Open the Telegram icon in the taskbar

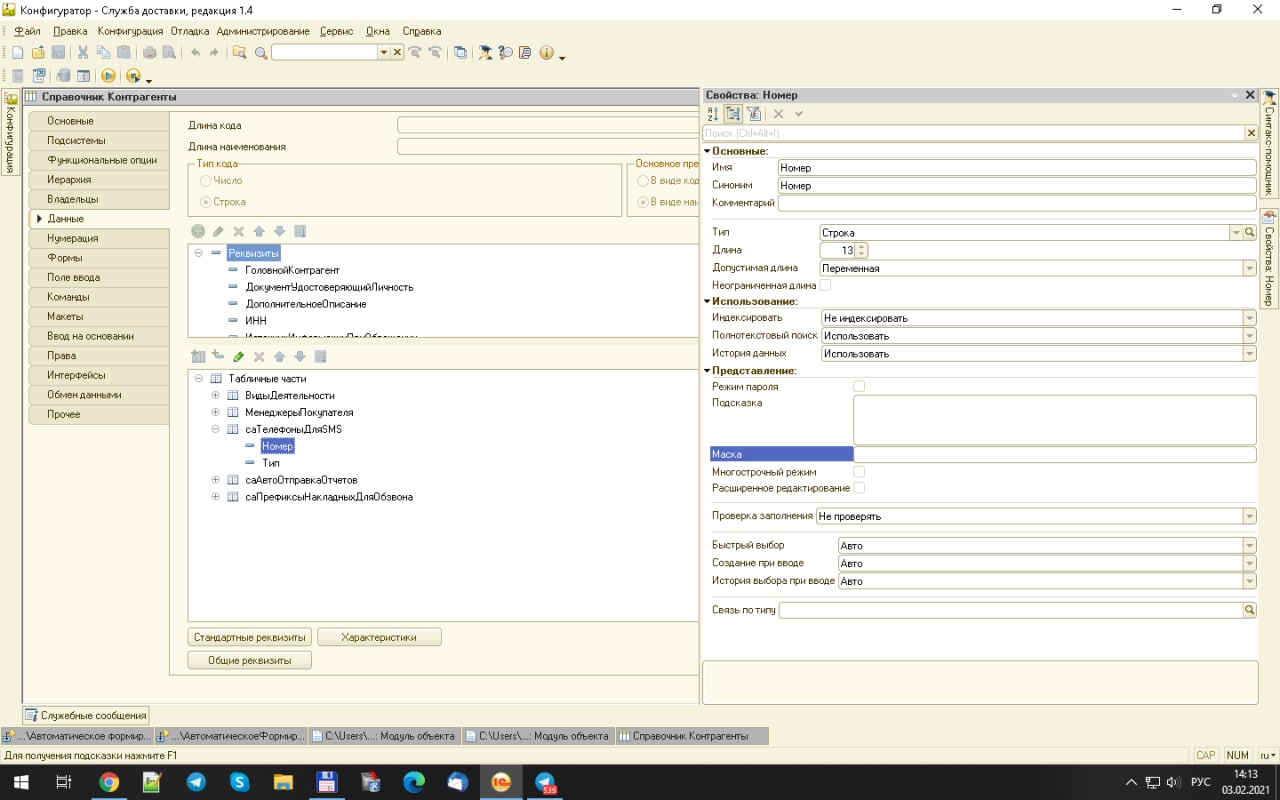(196, 782)
